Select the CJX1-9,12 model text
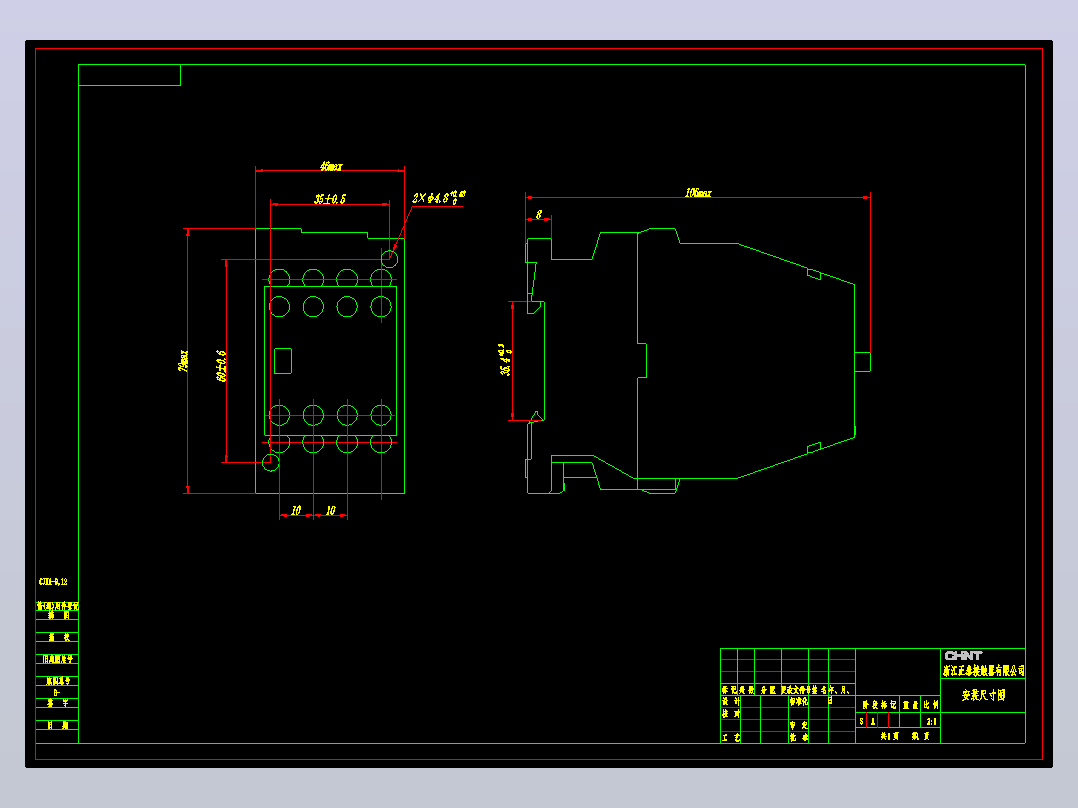This screenshot has width=1078, height=808. [53, 582]
